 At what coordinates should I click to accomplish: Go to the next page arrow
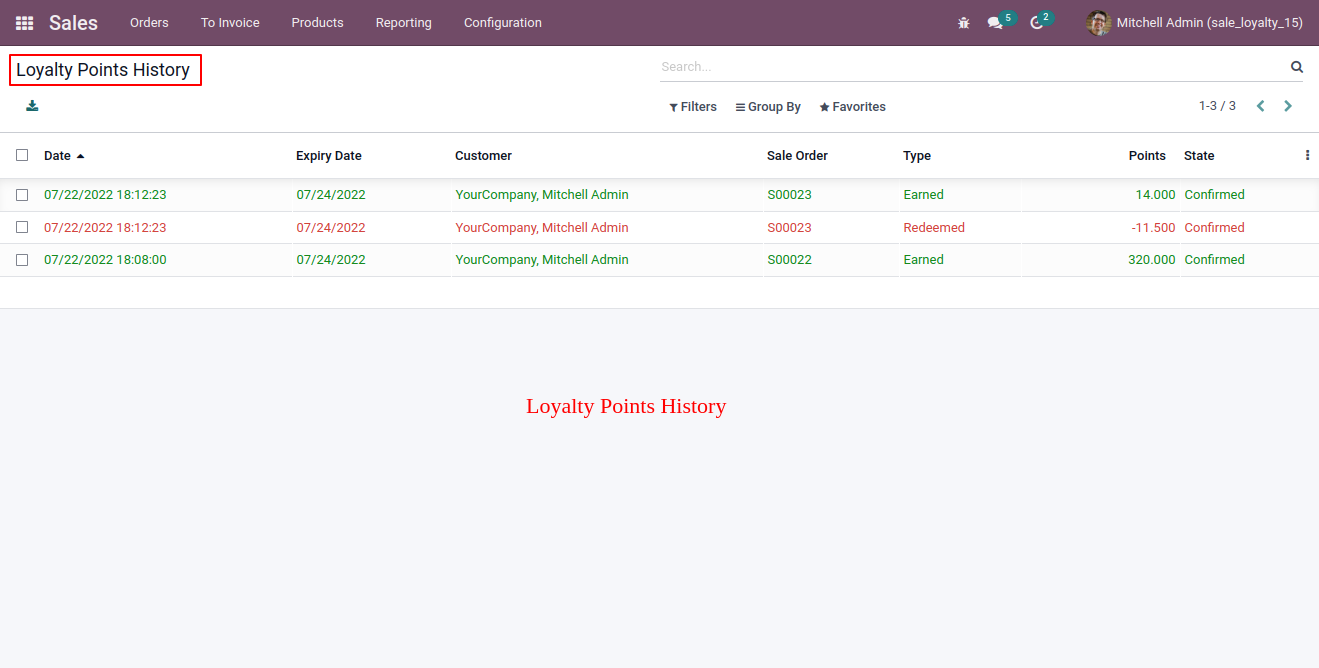point(1288,106)
